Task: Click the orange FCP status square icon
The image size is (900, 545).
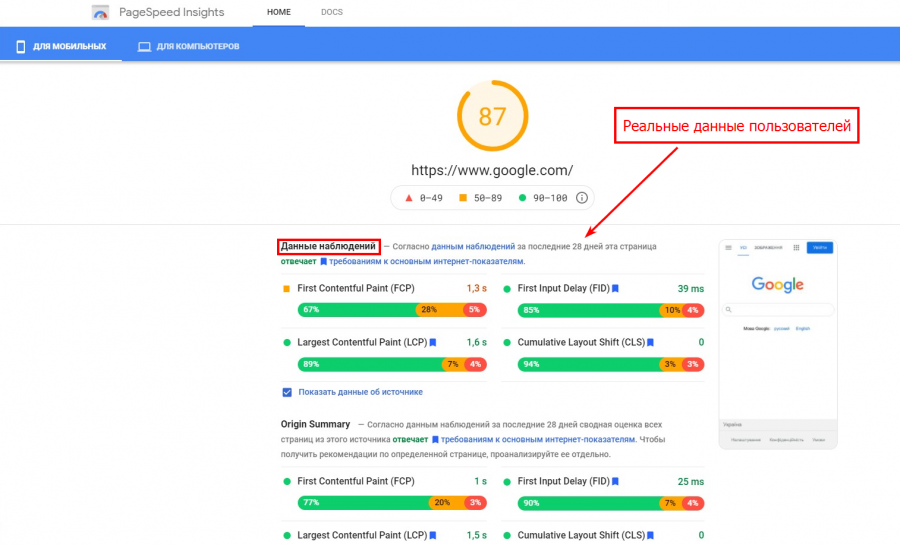Action: (x=286, y=289)
